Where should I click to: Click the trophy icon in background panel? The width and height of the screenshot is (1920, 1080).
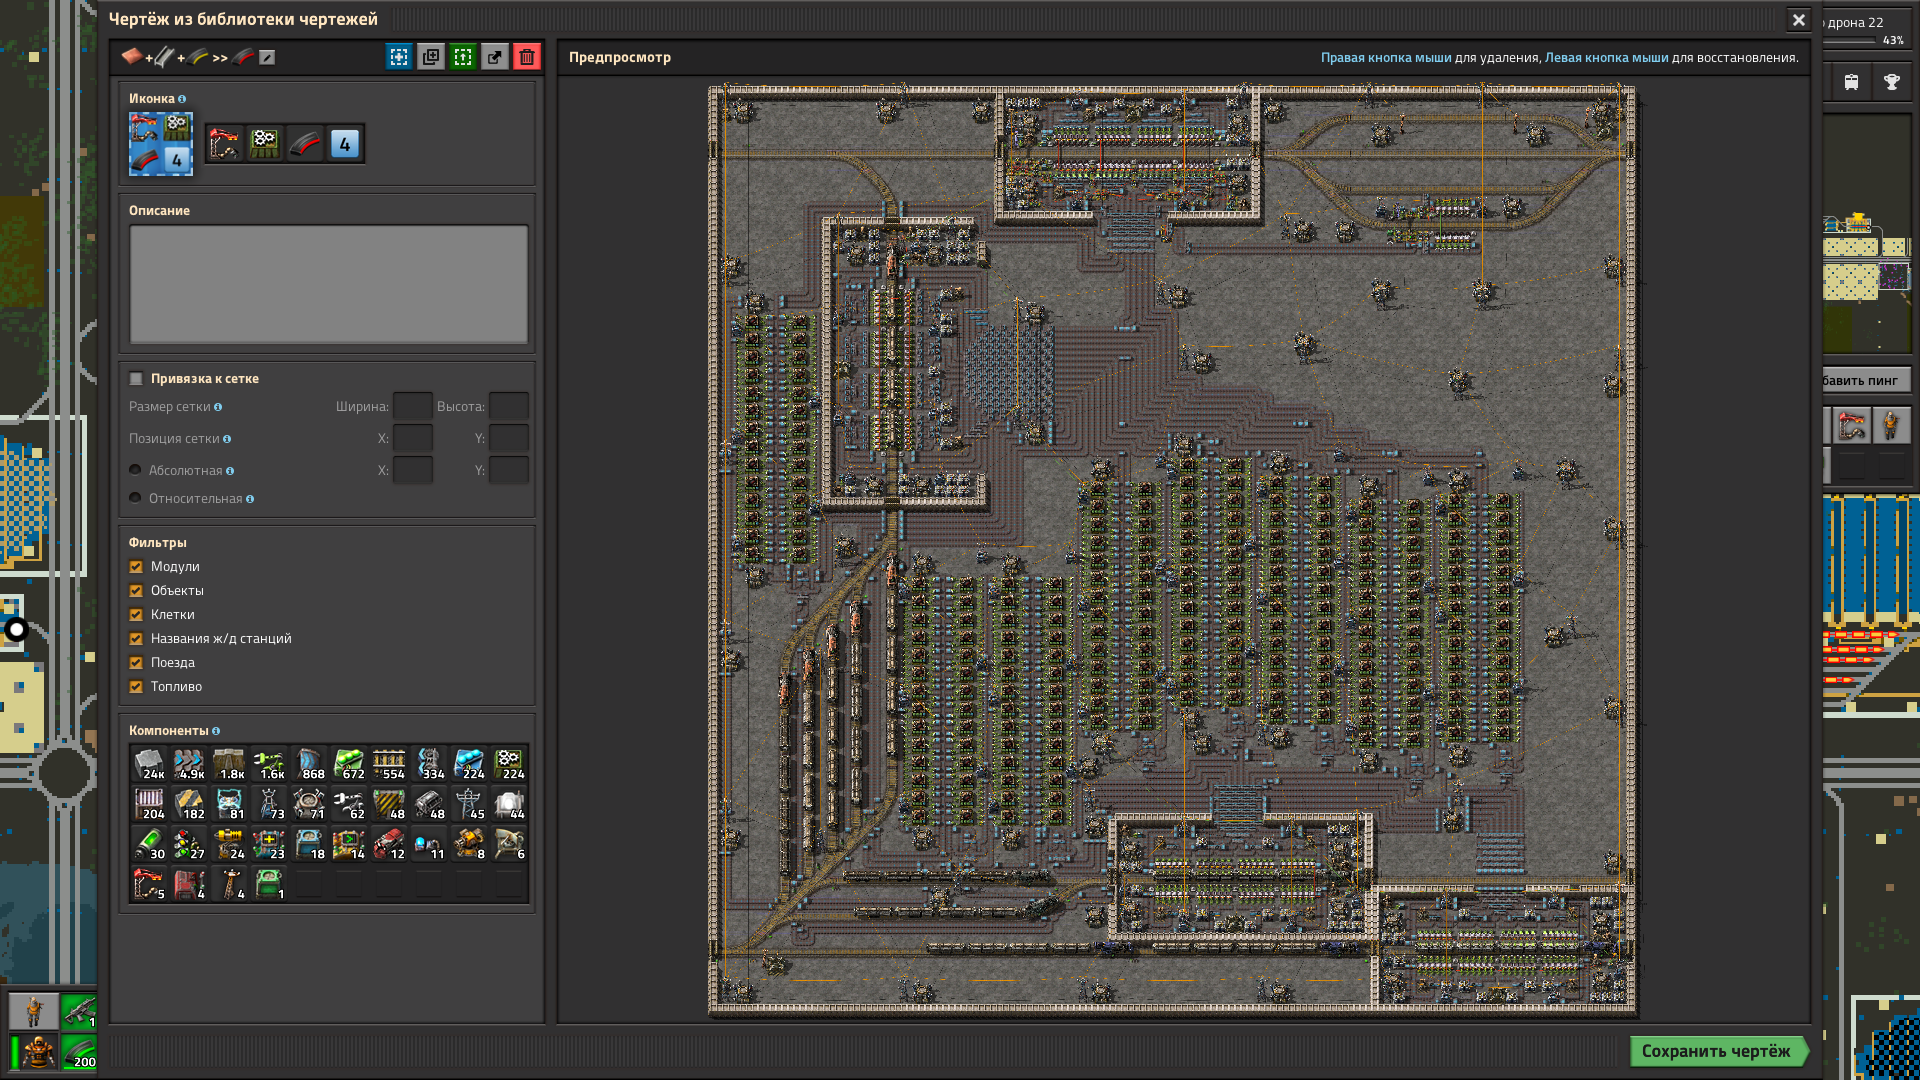click(1892, 82)
